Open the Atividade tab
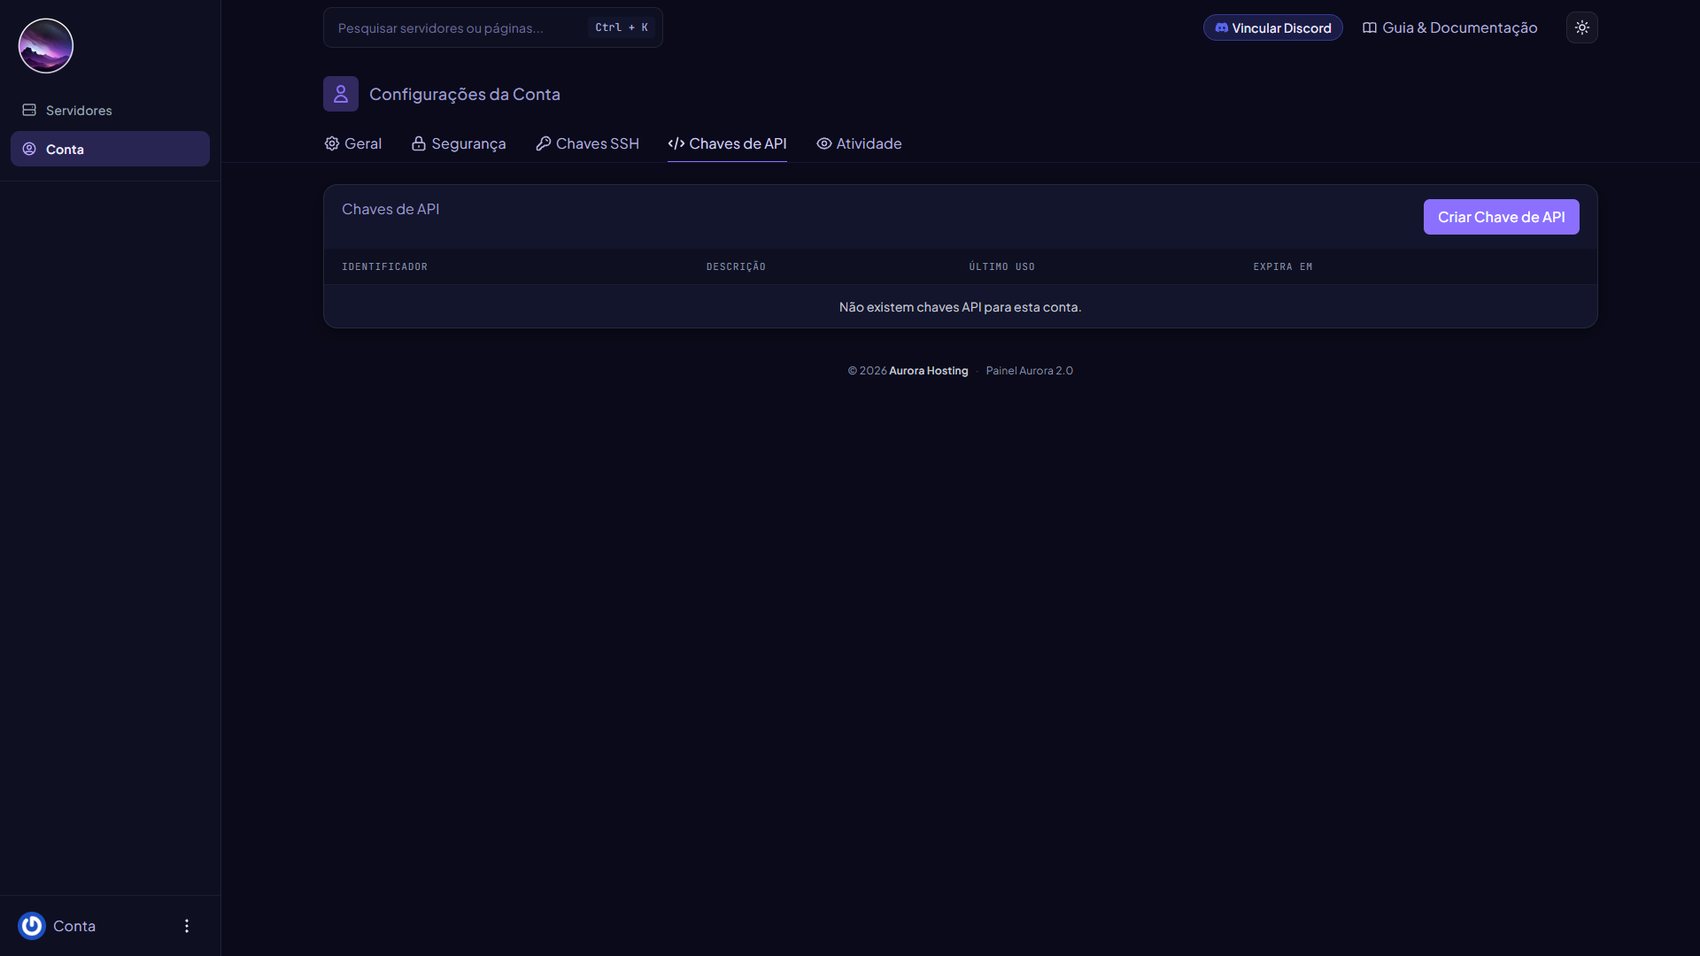Image resolution: width=1700 pixels, height=956 pixels. tap(859, 144)
